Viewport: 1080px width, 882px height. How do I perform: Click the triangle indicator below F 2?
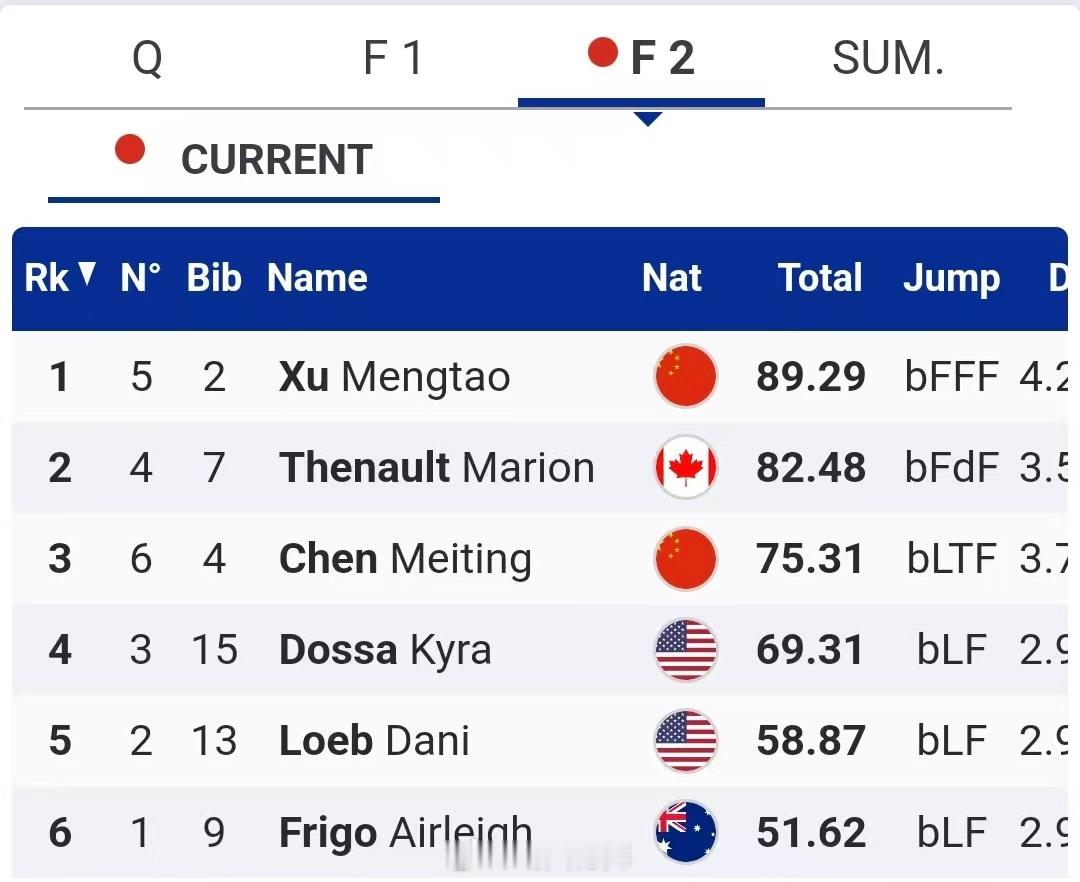pos(648,118)
